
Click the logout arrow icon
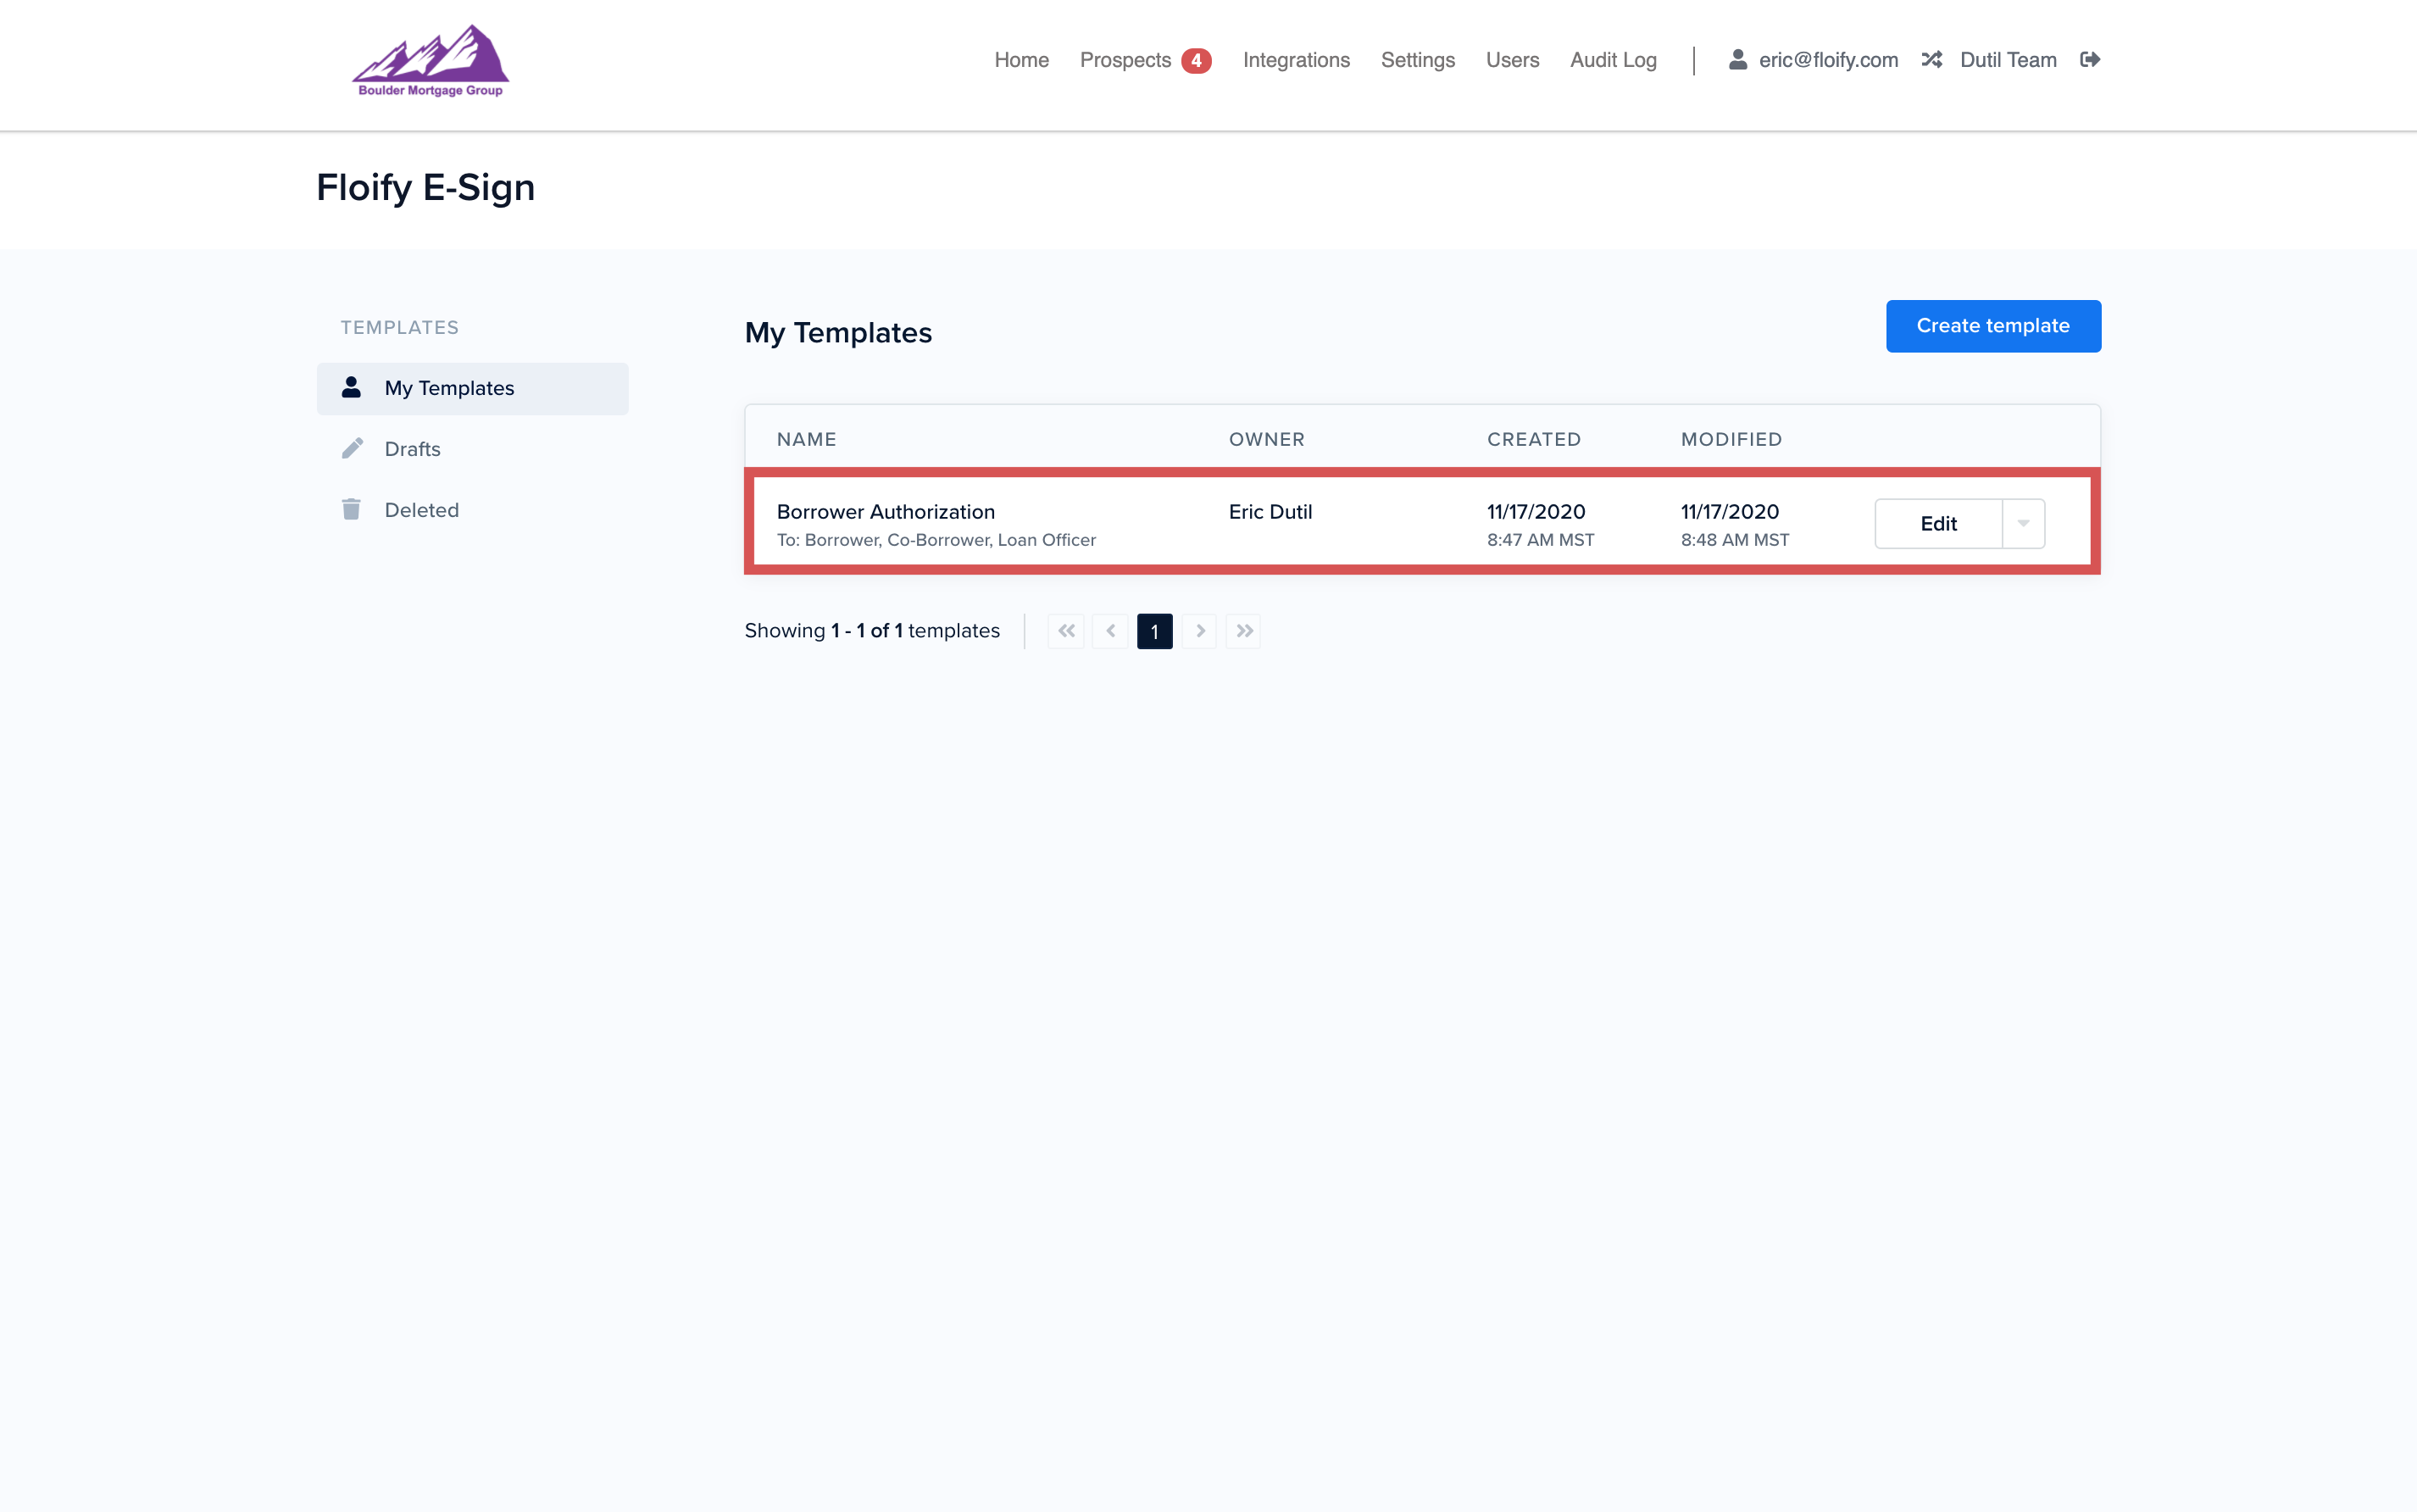(x=2089, y=60)
